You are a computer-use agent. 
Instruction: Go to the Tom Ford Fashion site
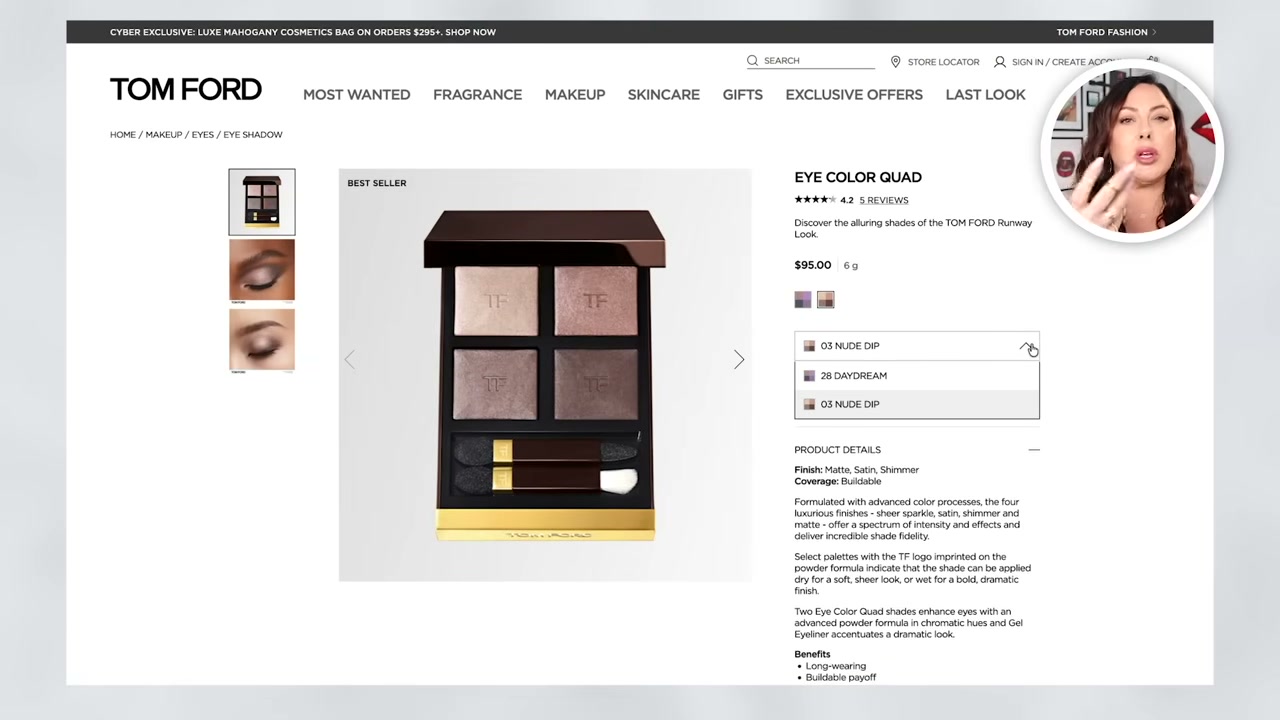pos(1106,32)
